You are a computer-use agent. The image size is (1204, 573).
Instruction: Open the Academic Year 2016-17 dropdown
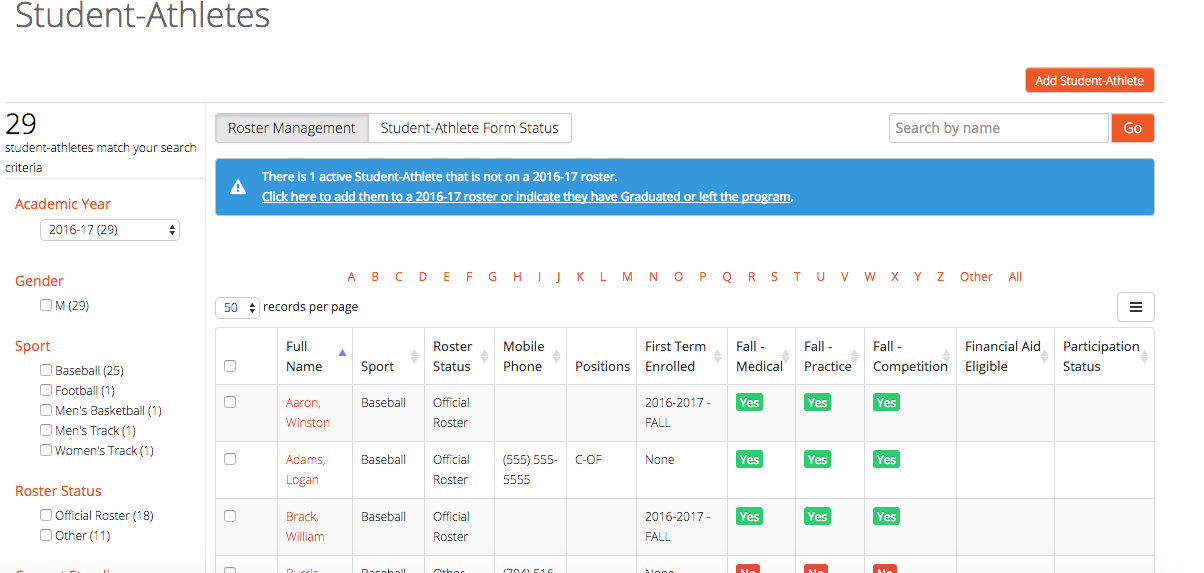tap(110, 230)
